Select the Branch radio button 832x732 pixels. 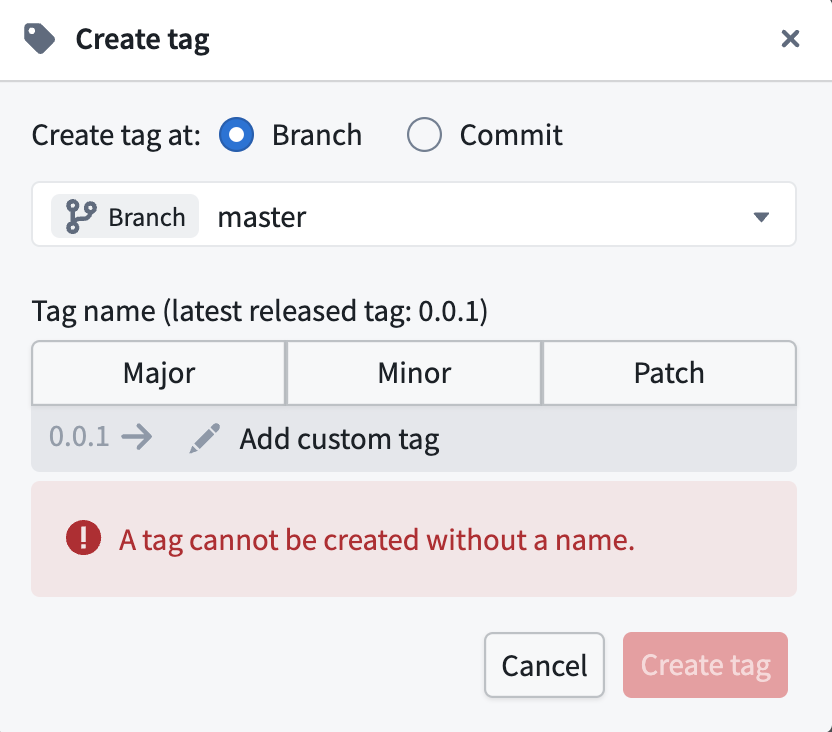click(237, 135)
